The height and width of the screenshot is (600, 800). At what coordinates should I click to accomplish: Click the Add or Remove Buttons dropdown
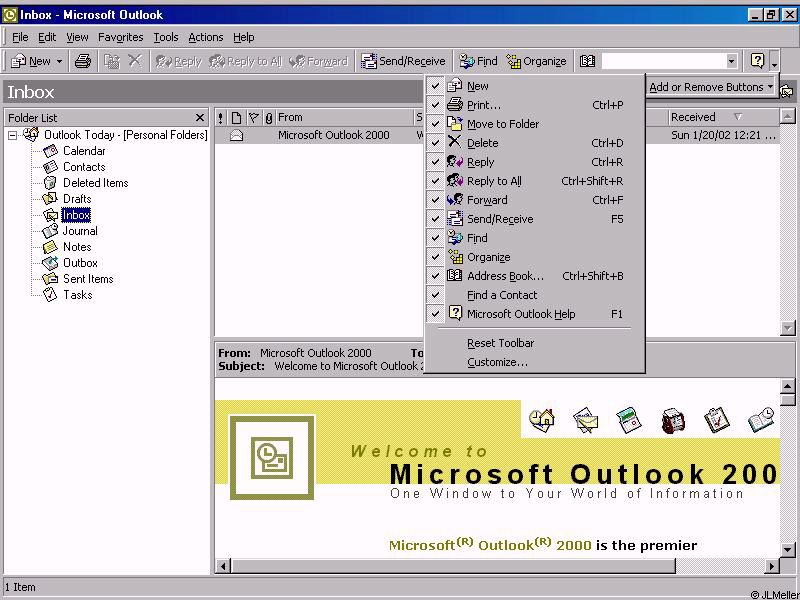click(x=711, y=87)
